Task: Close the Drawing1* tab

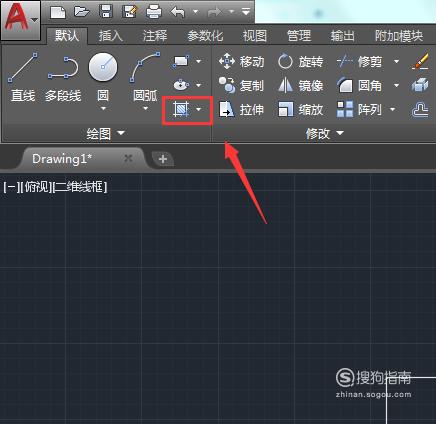Action: pyautogui.click(x=128, y=158)
